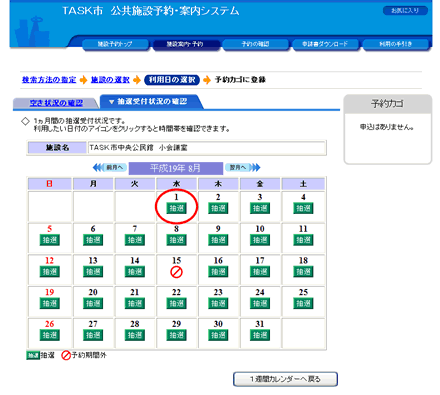
Task: Open the lottery slot for day 12
Action: click(x=50, y=272)
